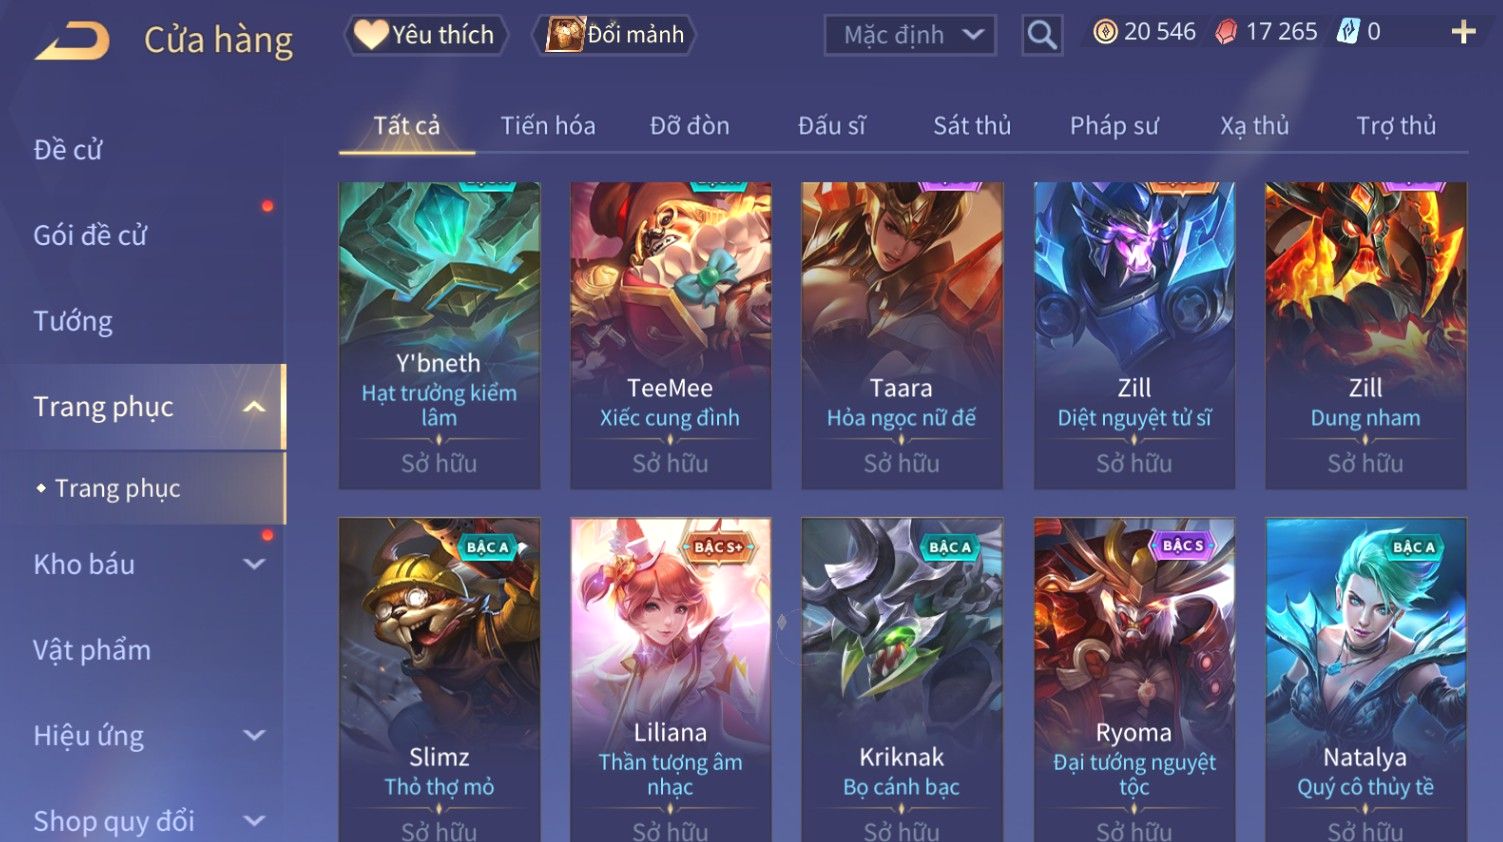
Task: Select the Tiến hóa tab
Action: point(548,126)
